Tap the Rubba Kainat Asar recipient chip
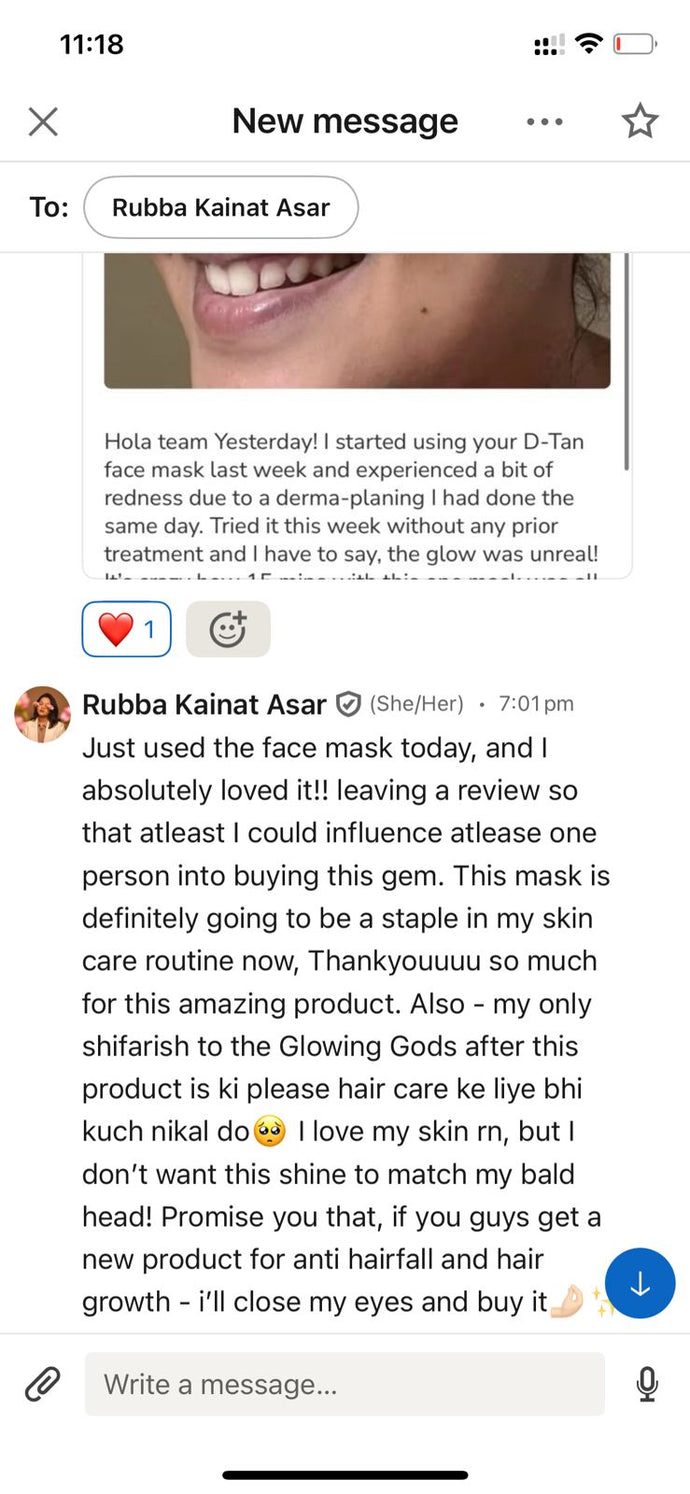The height and width of the screenshot is (1494, 690). tap(221, 208)
